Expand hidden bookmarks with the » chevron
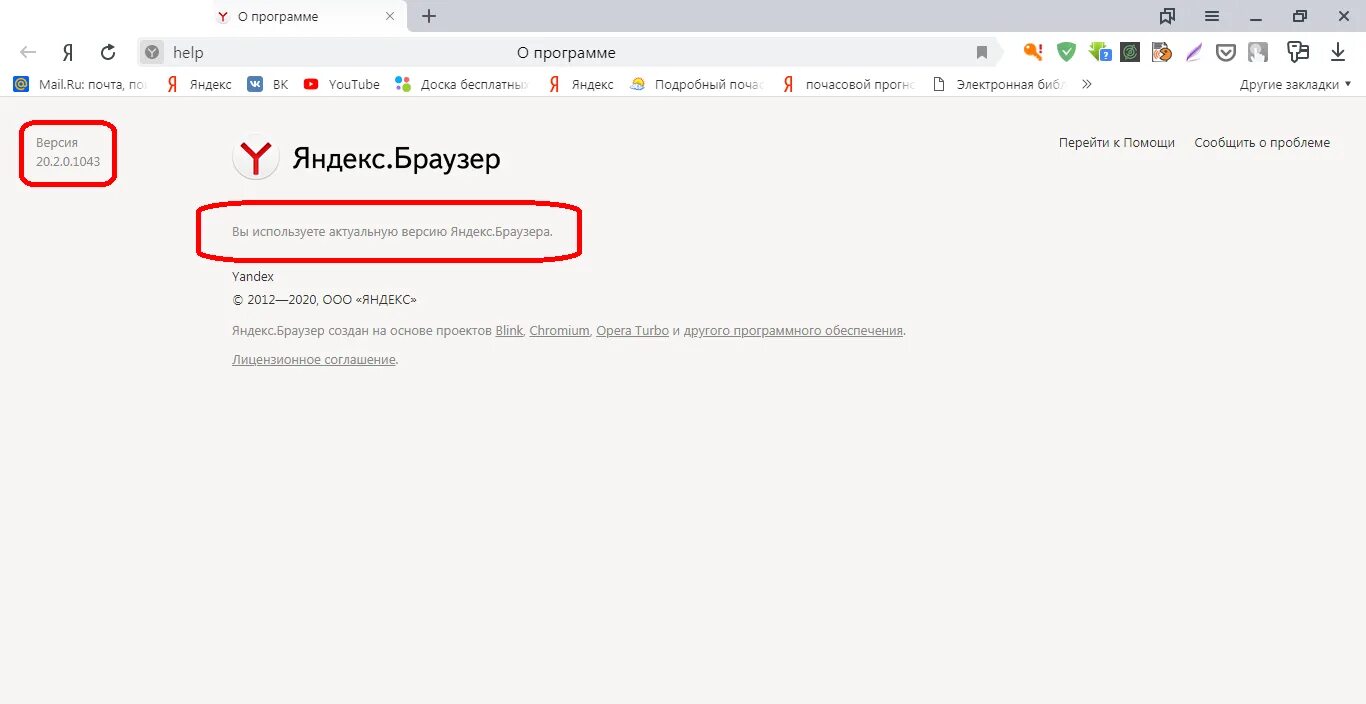The height and width of the screenshot is (704, 1366). 1087,85
